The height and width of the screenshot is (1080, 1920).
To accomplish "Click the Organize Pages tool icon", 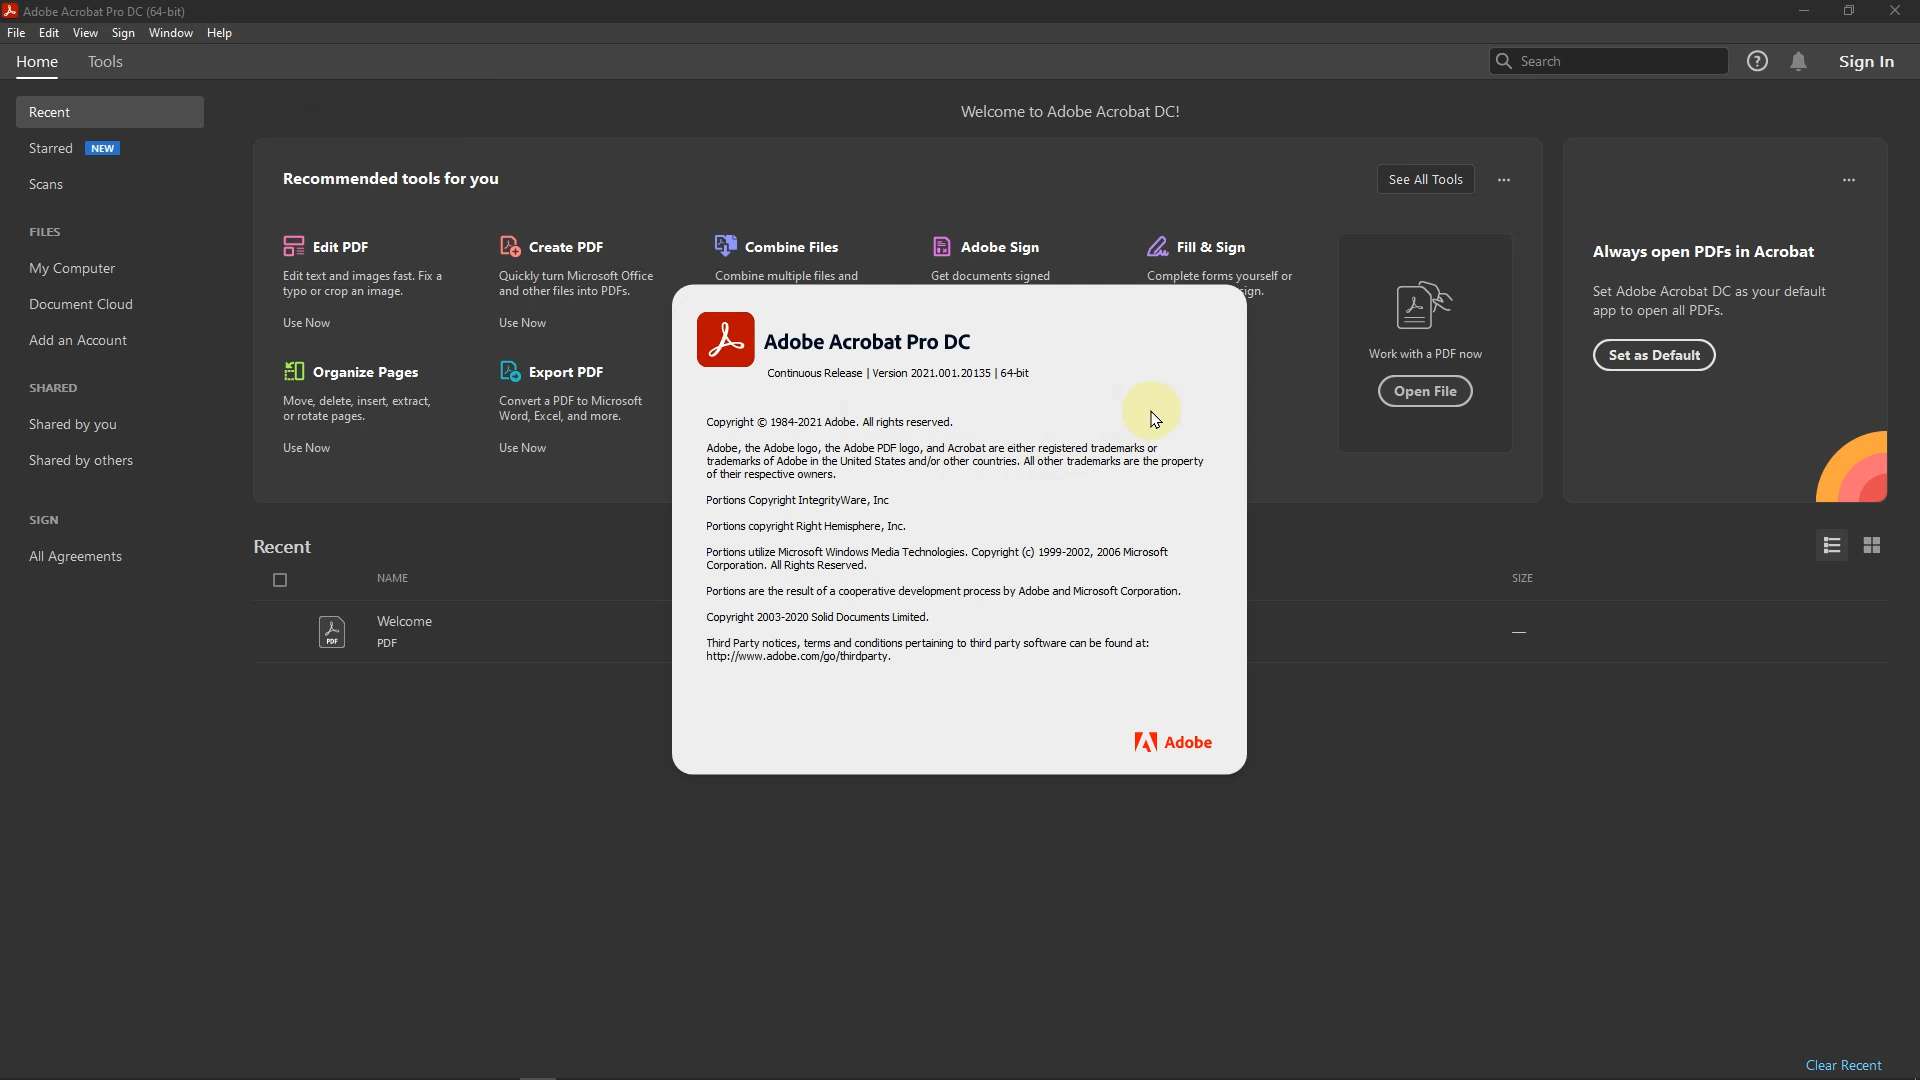I will coord(293,371).
